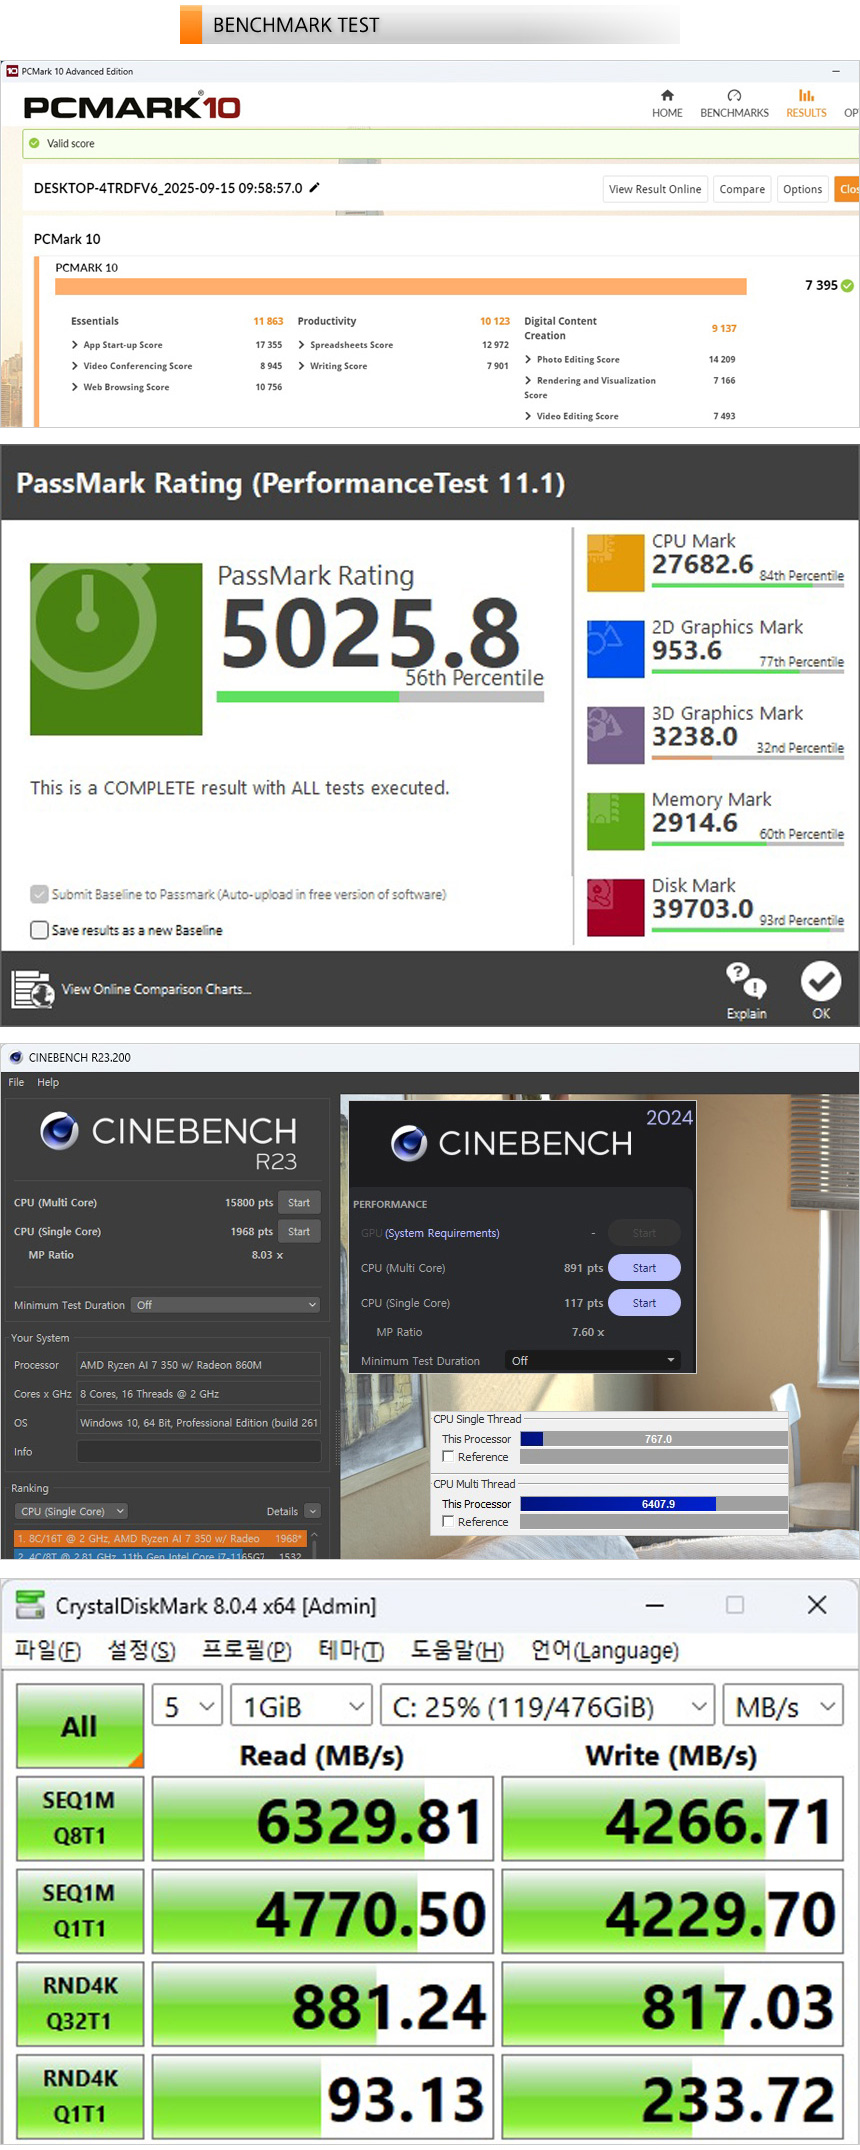The width and height of the screenshot is (860, 2150).
Task: Check Reference box under CPU Multi Thread
Action: coord(448,1522)
